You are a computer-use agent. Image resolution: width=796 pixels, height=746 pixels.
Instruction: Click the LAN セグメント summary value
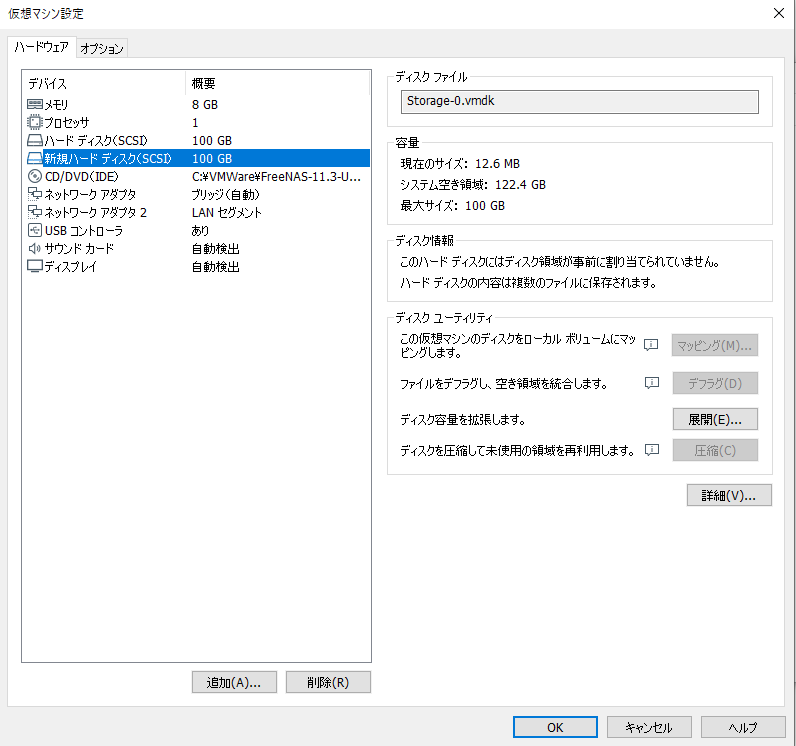pos(226,212)
